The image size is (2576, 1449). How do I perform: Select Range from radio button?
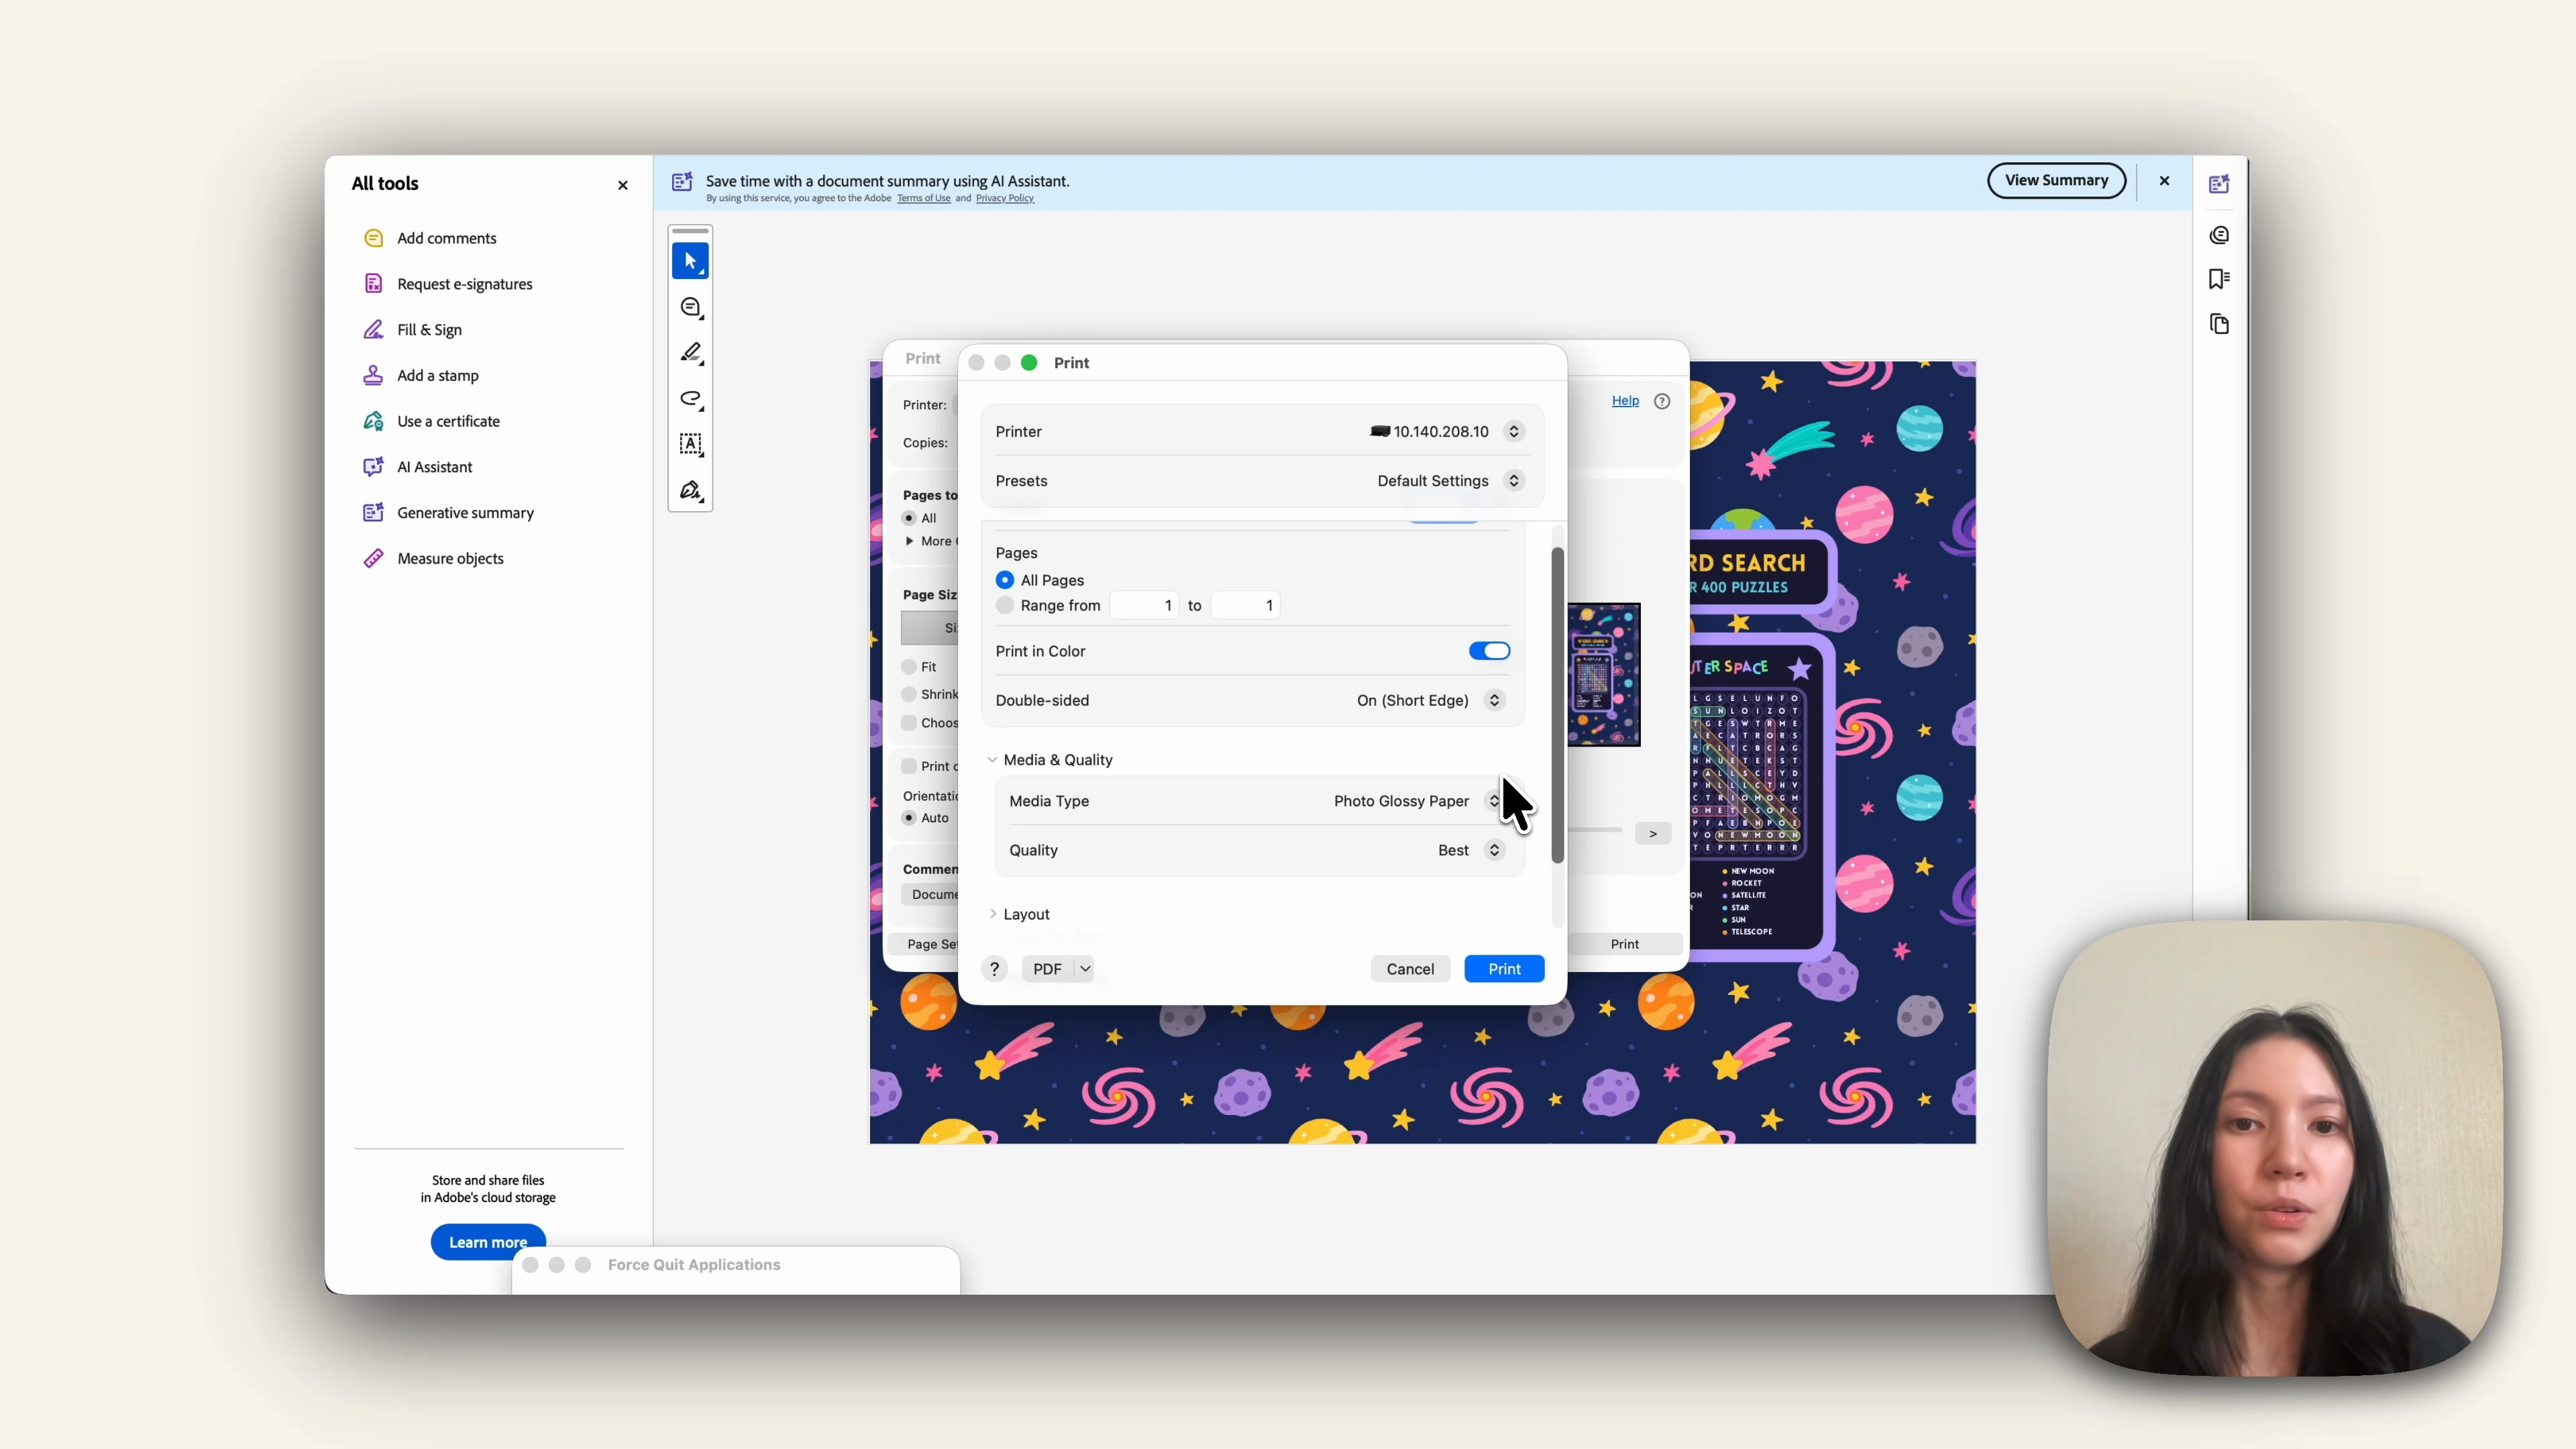point(1005,605)
